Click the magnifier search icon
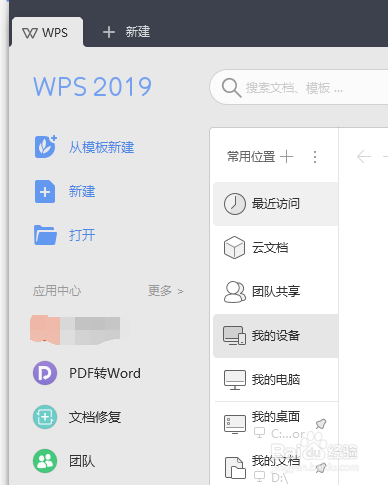Image resolution: width=388 pixels, height=485 pixels. click(231, 88)
